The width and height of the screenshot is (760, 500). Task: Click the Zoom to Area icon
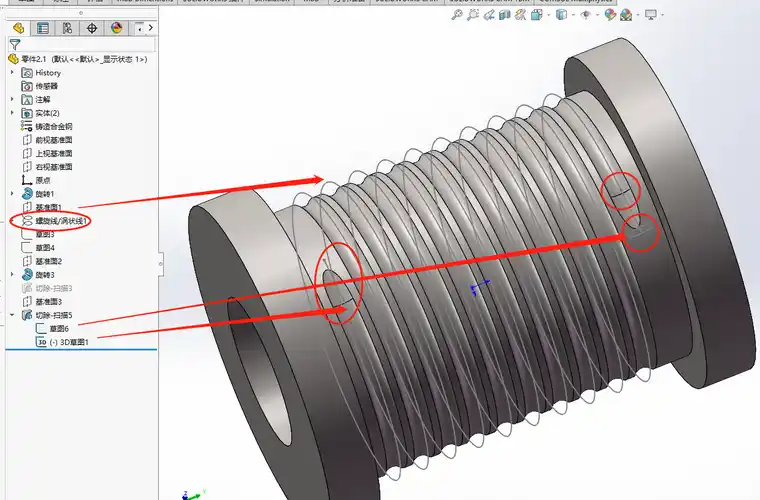point(473,15)
